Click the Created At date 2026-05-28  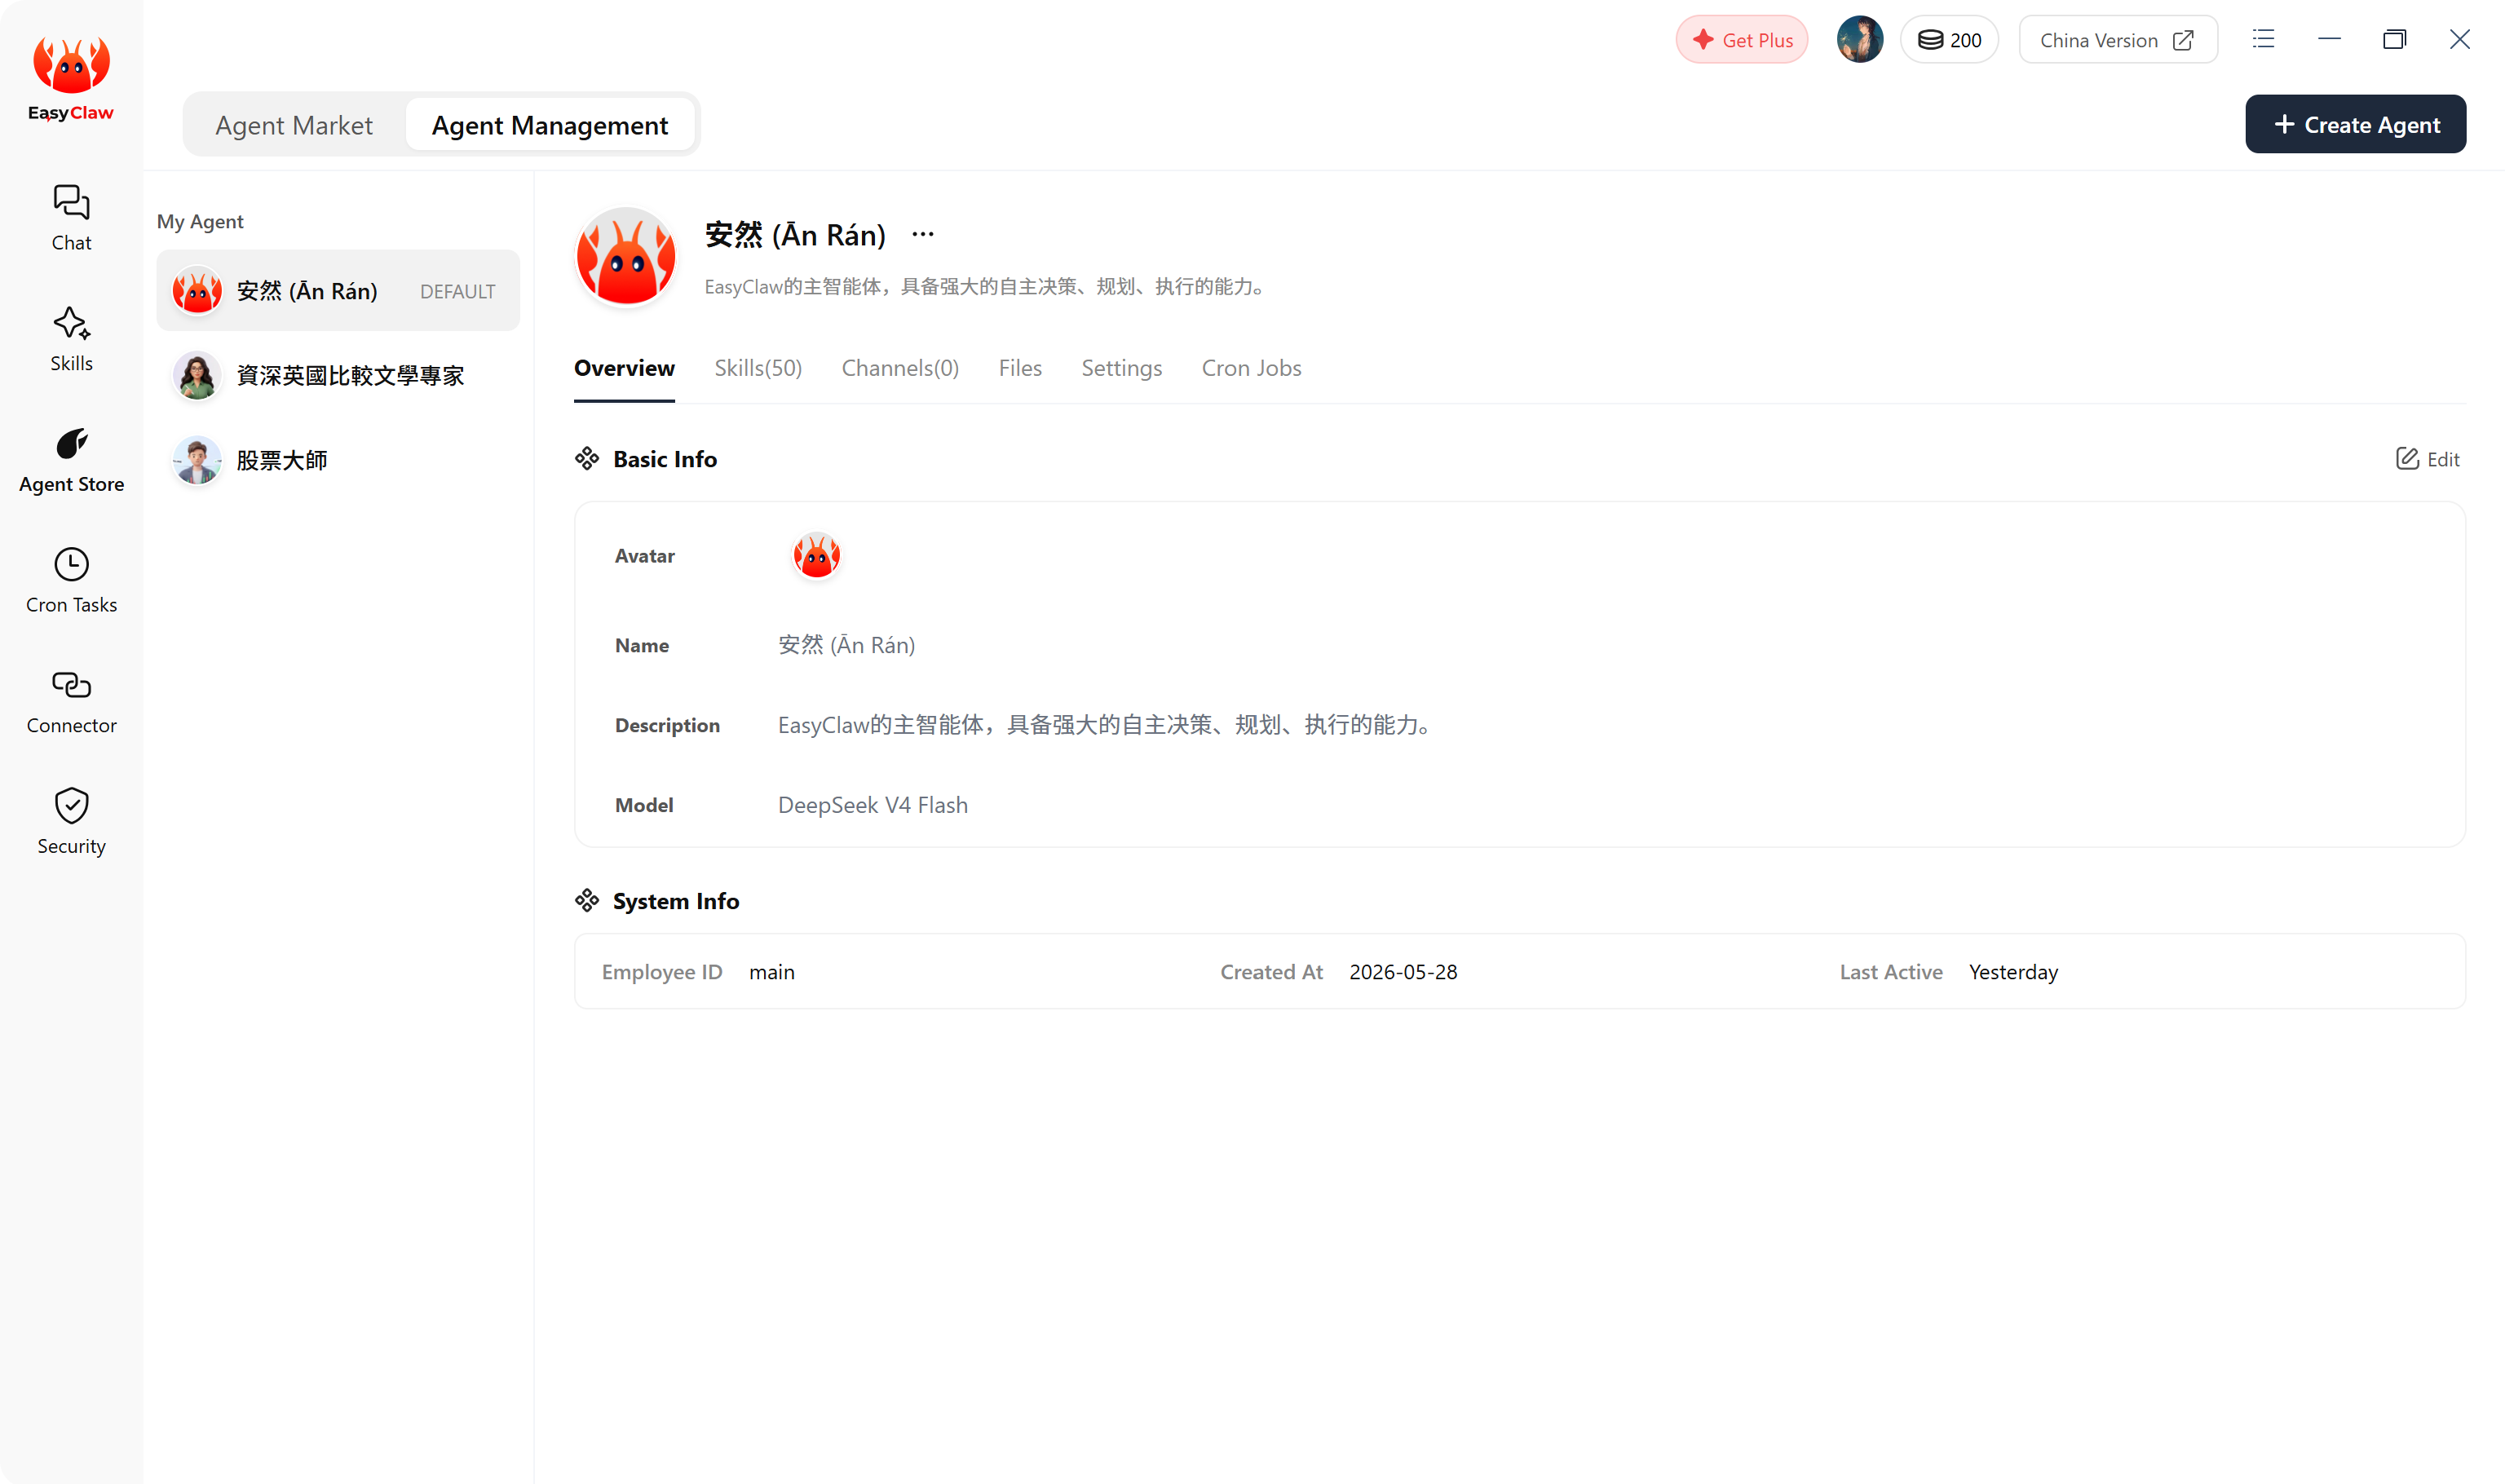1403,972
